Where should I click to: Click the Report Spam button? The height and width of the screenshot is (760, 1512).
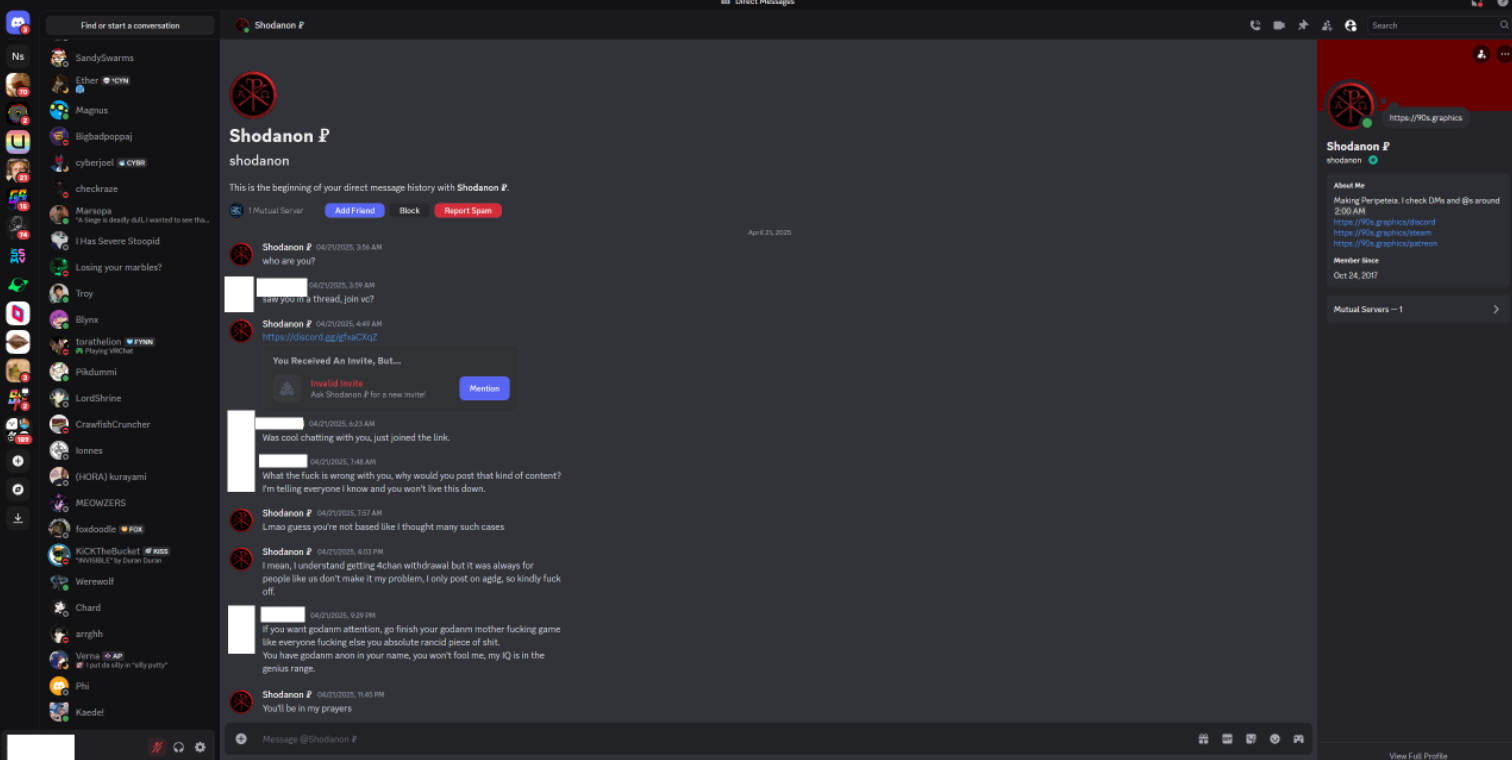coord(468,211)
